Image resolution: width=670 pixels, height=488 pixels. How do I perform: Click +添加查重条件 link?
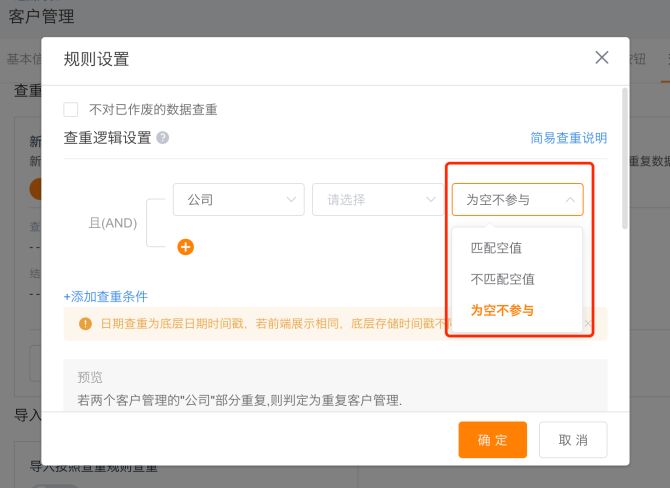point(105,296)
